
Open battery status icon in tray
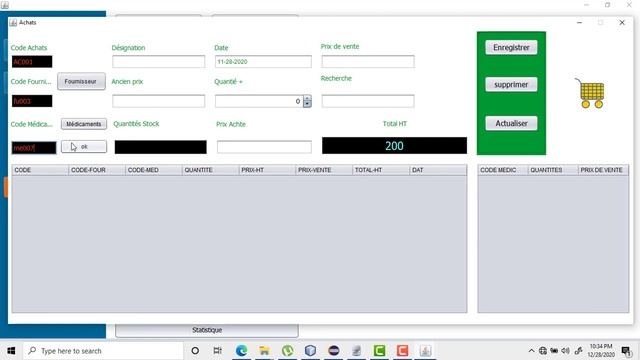(554, 351)
